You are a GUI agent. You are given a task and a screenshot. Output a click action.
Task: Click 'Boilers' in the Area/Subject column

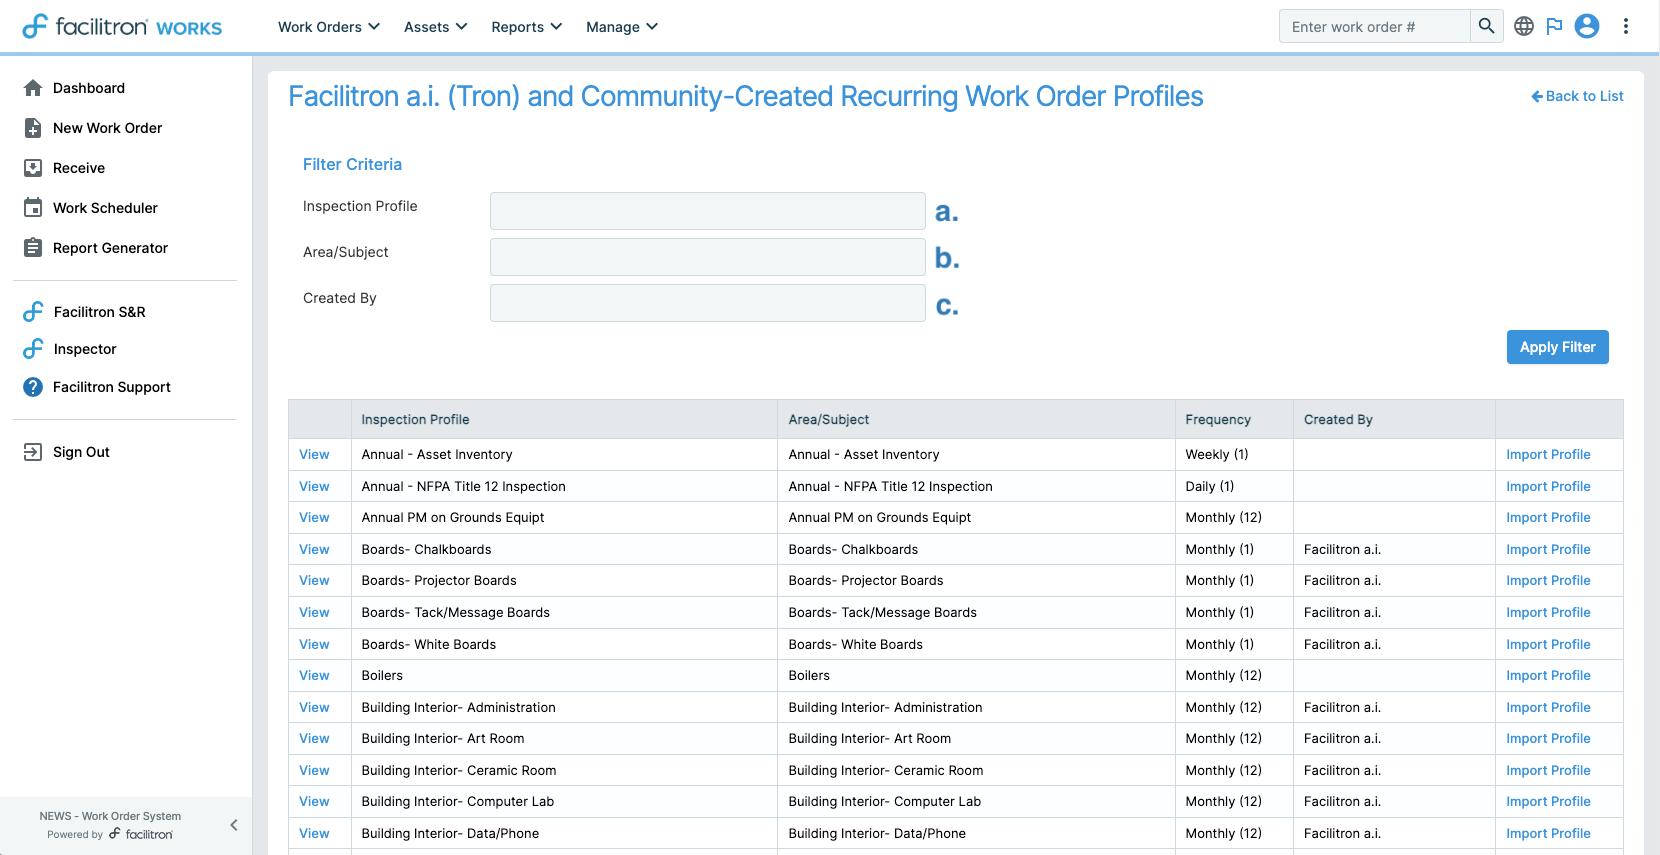809,675
